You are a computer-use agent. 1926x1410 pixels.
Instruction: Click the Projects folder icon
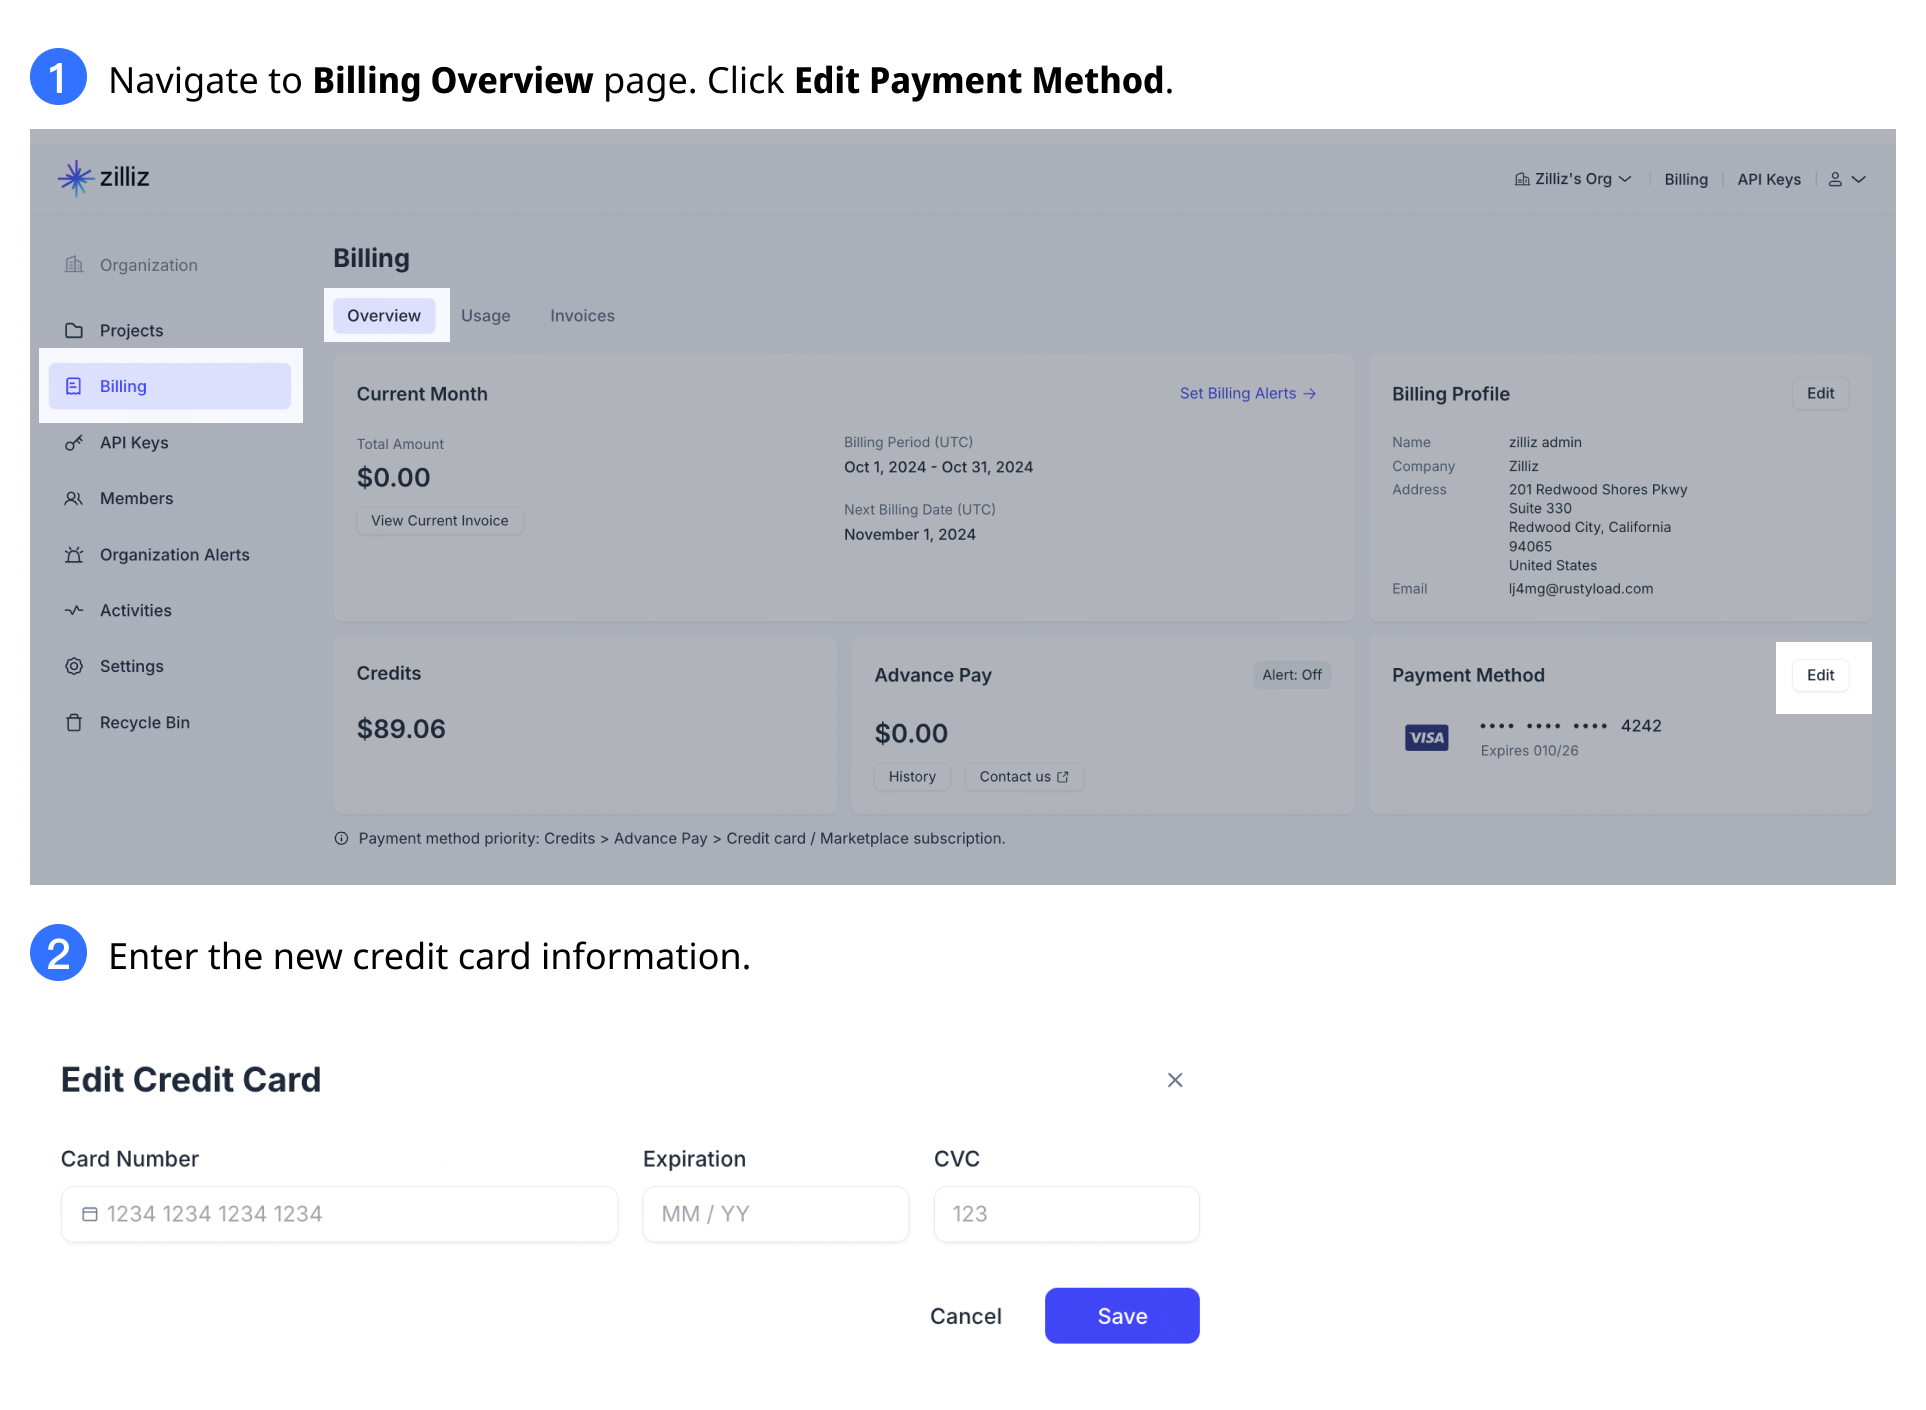74,330
